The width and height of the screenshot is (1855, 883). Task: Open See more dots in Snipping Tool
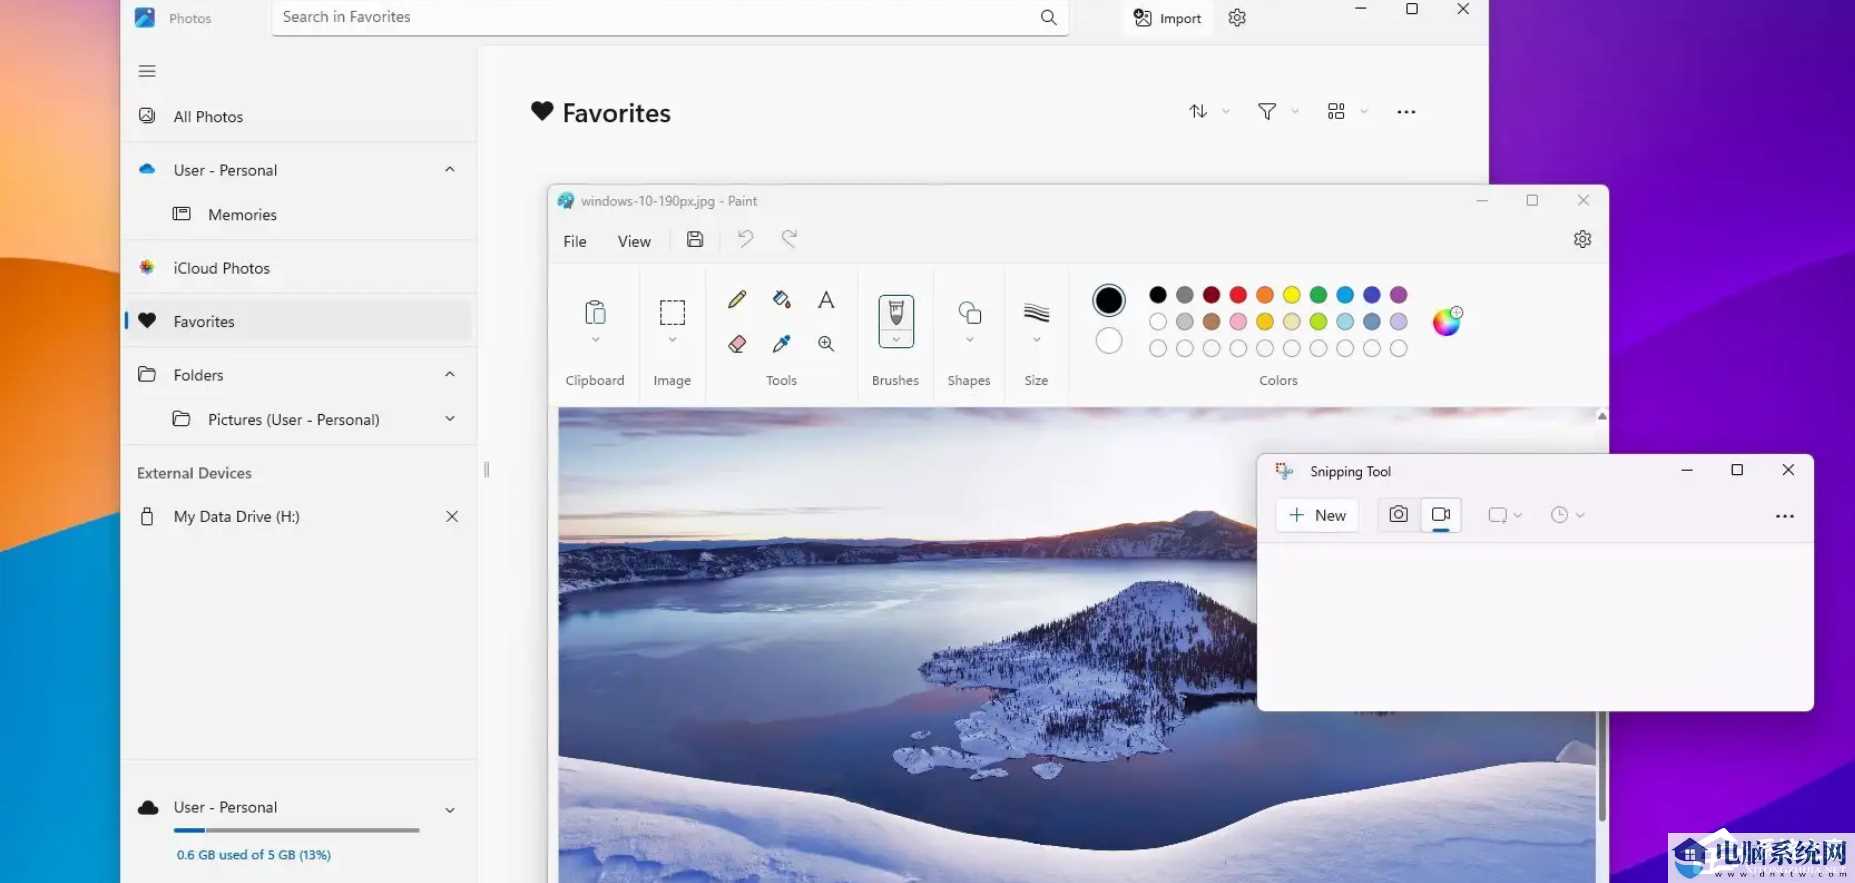pyautogui.click(x=1785, y=516)
